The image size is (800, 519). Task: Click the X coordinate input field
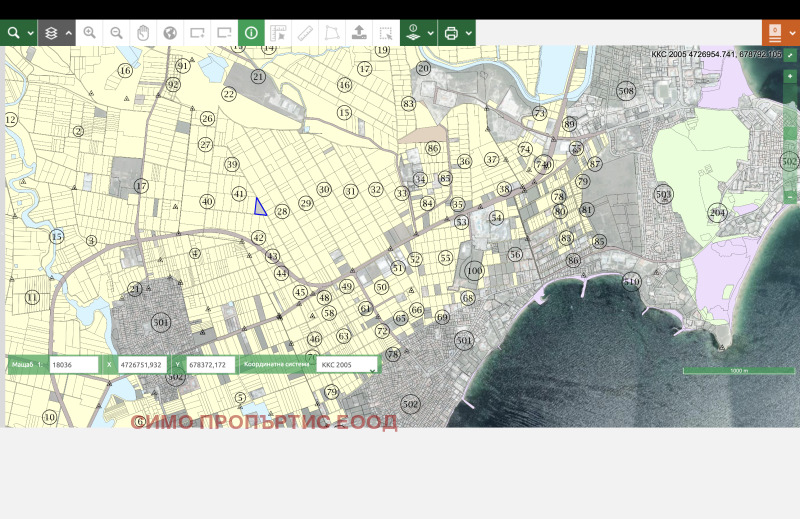pos(144,366)
